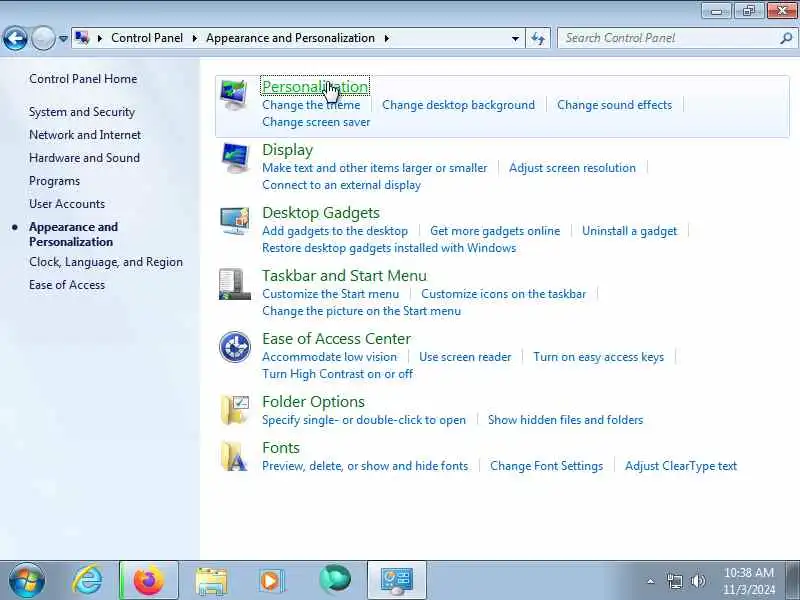The width and height of the screenshot is (800, 600).
Task: Open Programs category
Action: click(x=55, y=181)
